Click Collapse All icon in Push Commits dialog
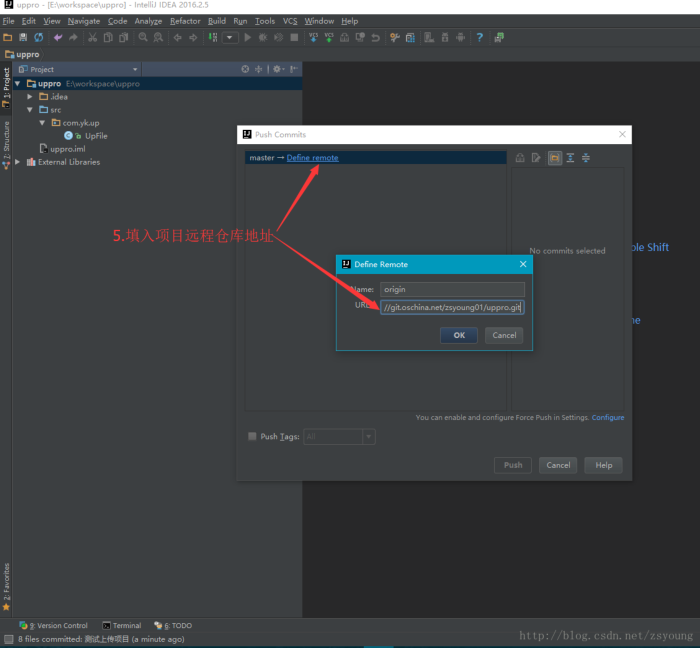 pos(586,158)
